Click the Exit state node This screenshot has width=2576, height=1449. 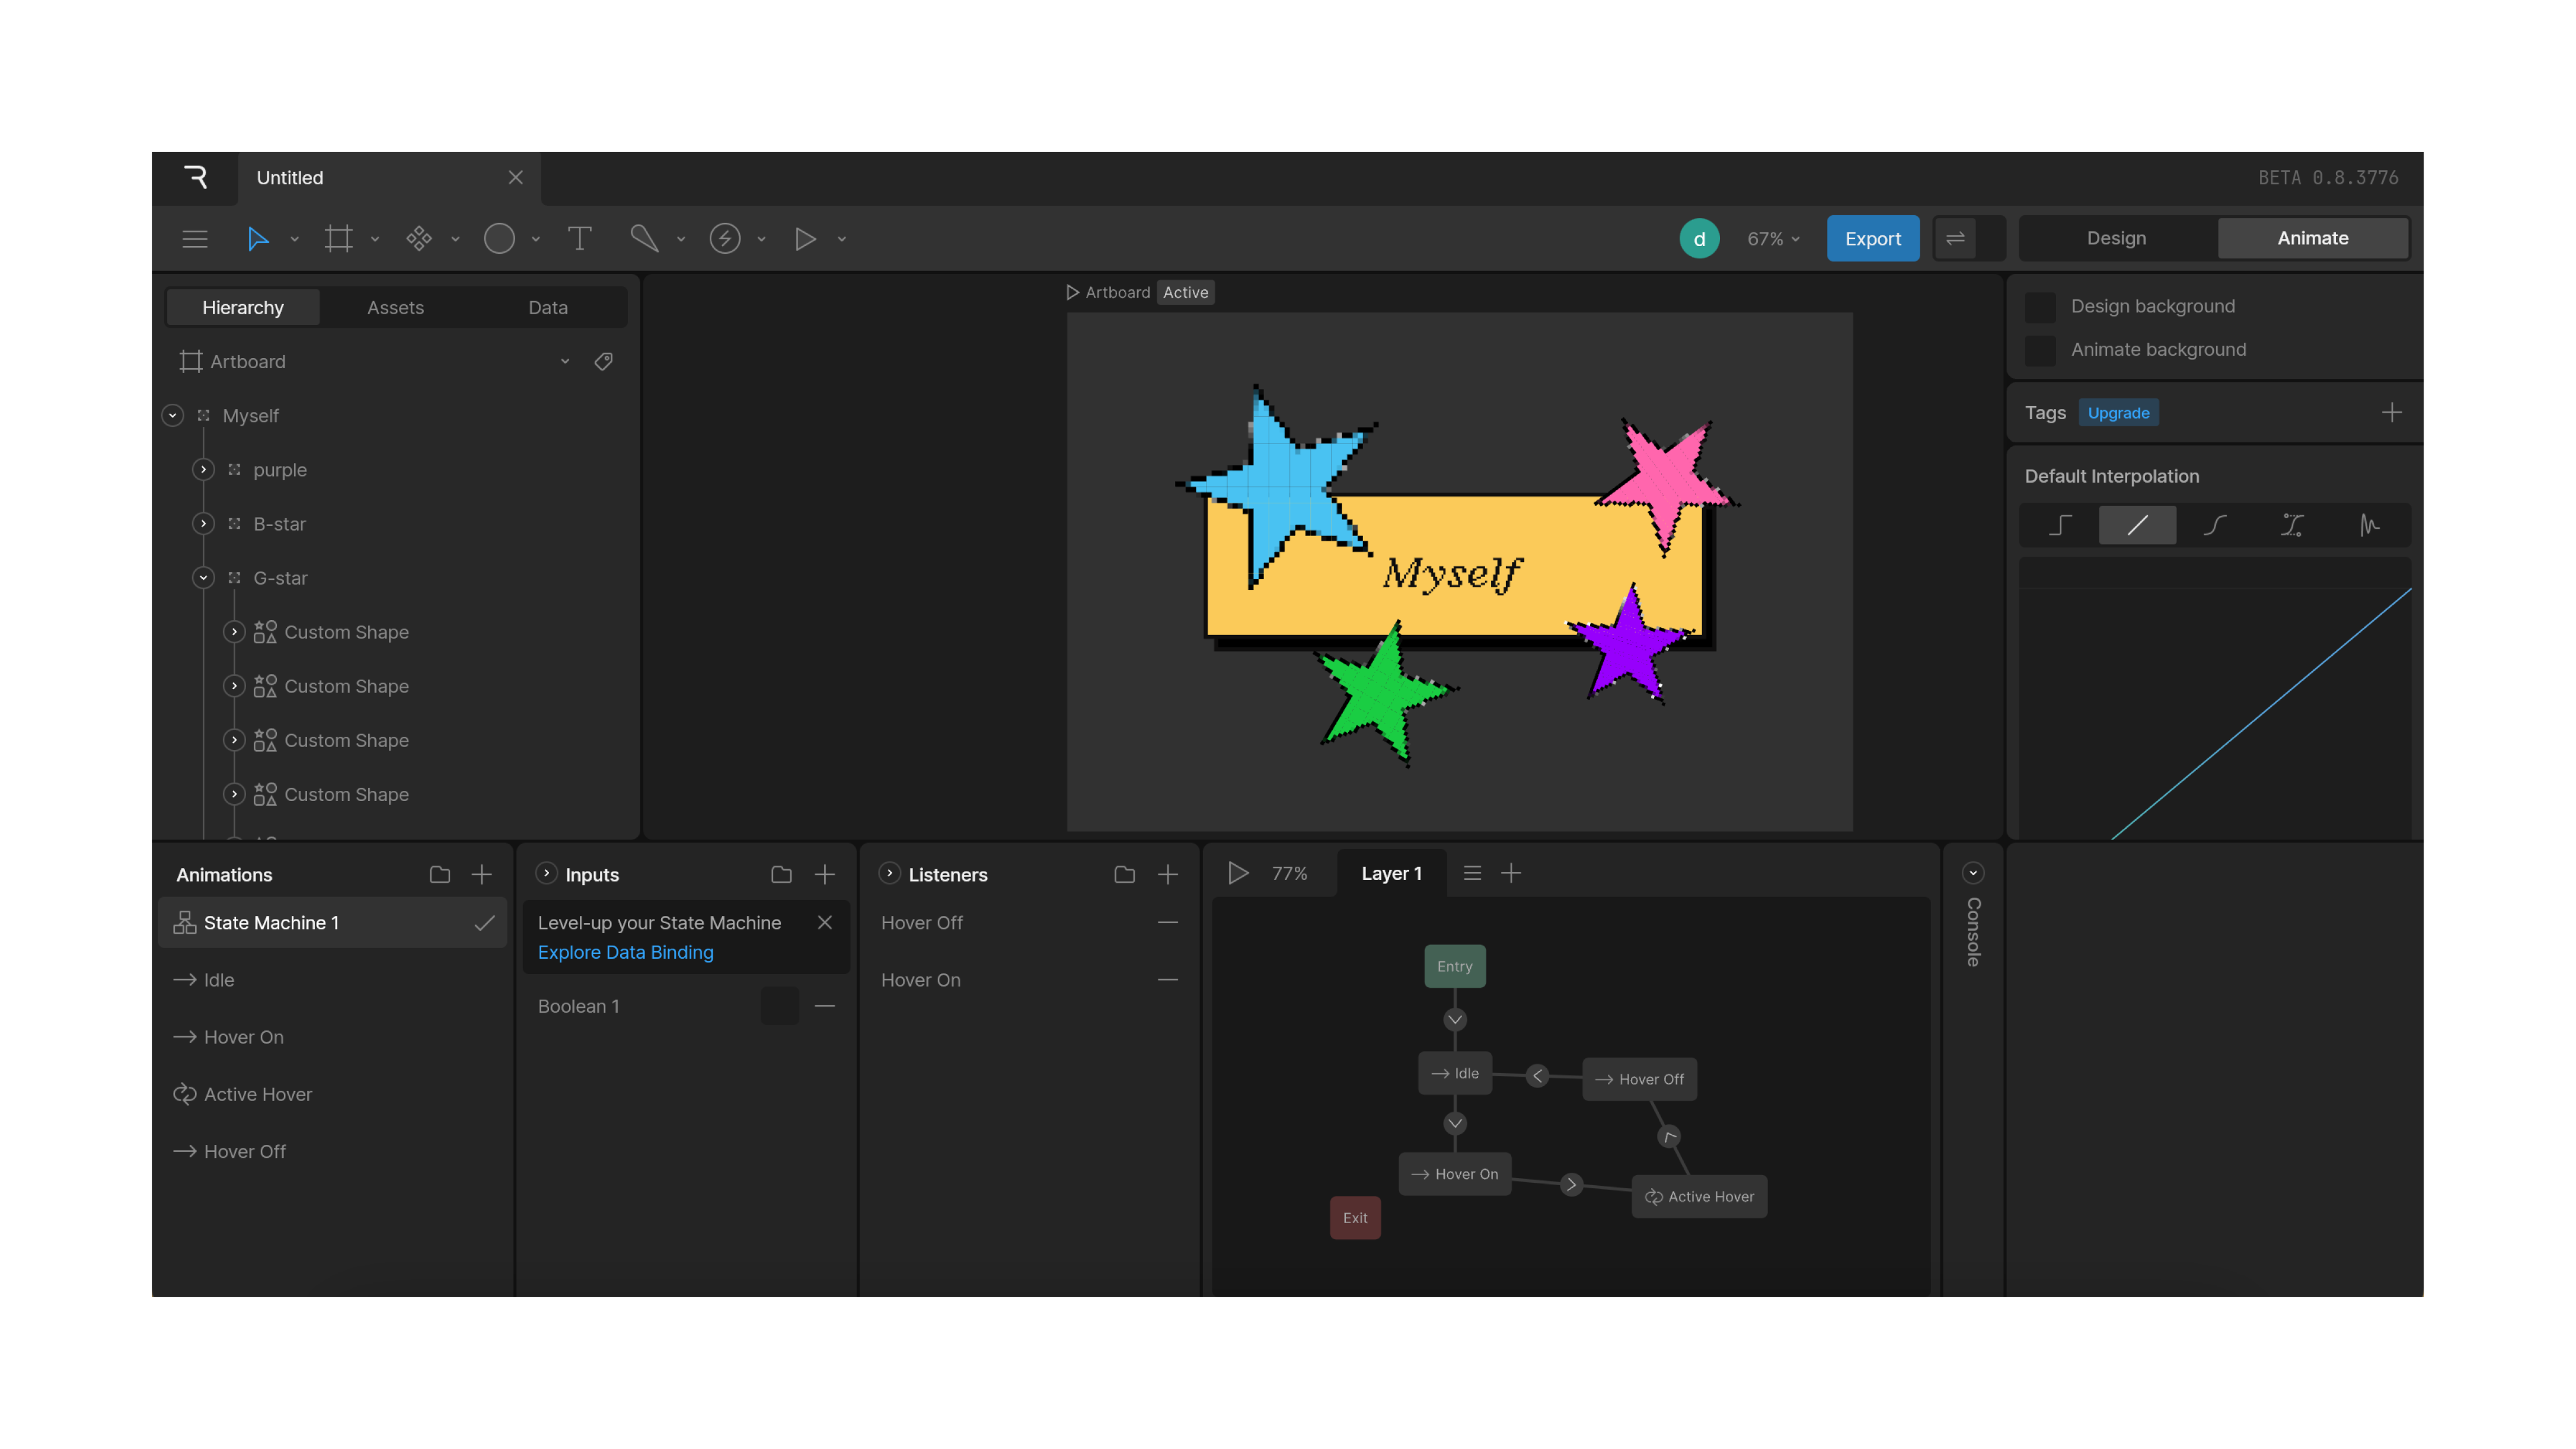point(1355,1217)
